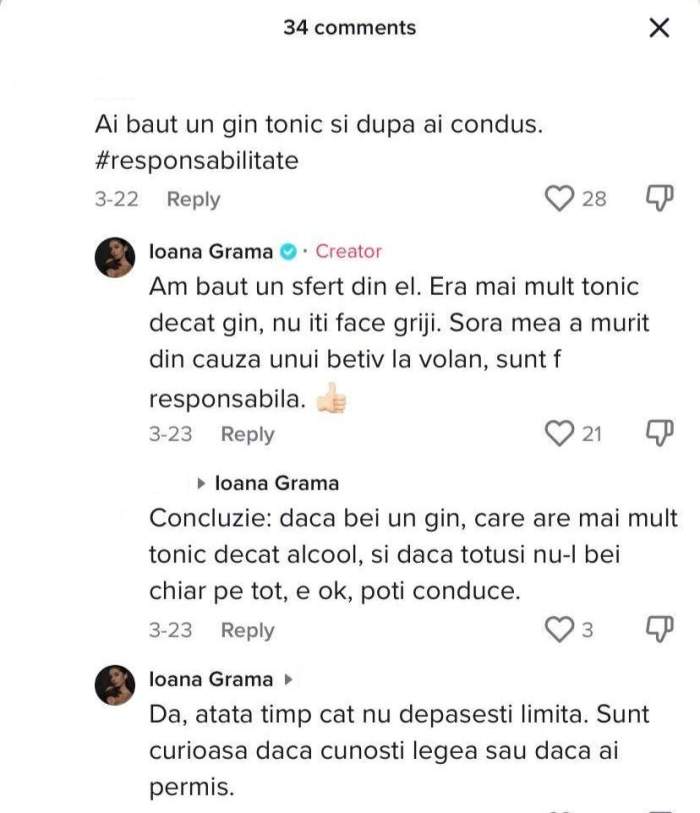700x813 pixels.
Task: Click the arrow after the last Ioana Grama name
Action: pyautogui.click(x=288, y=680)
